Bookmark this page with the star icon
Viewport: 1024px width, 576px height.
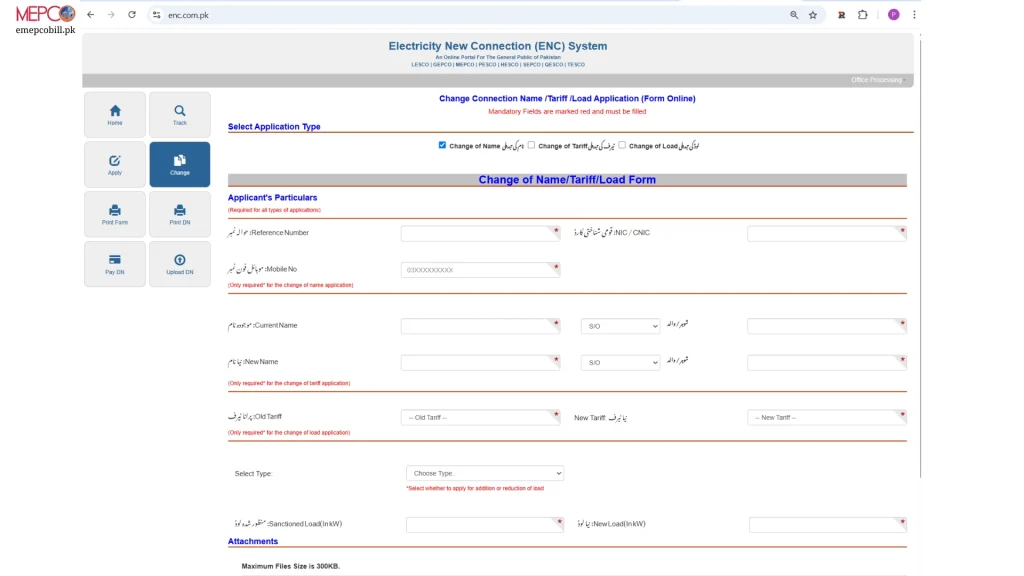tap(813, 15)
